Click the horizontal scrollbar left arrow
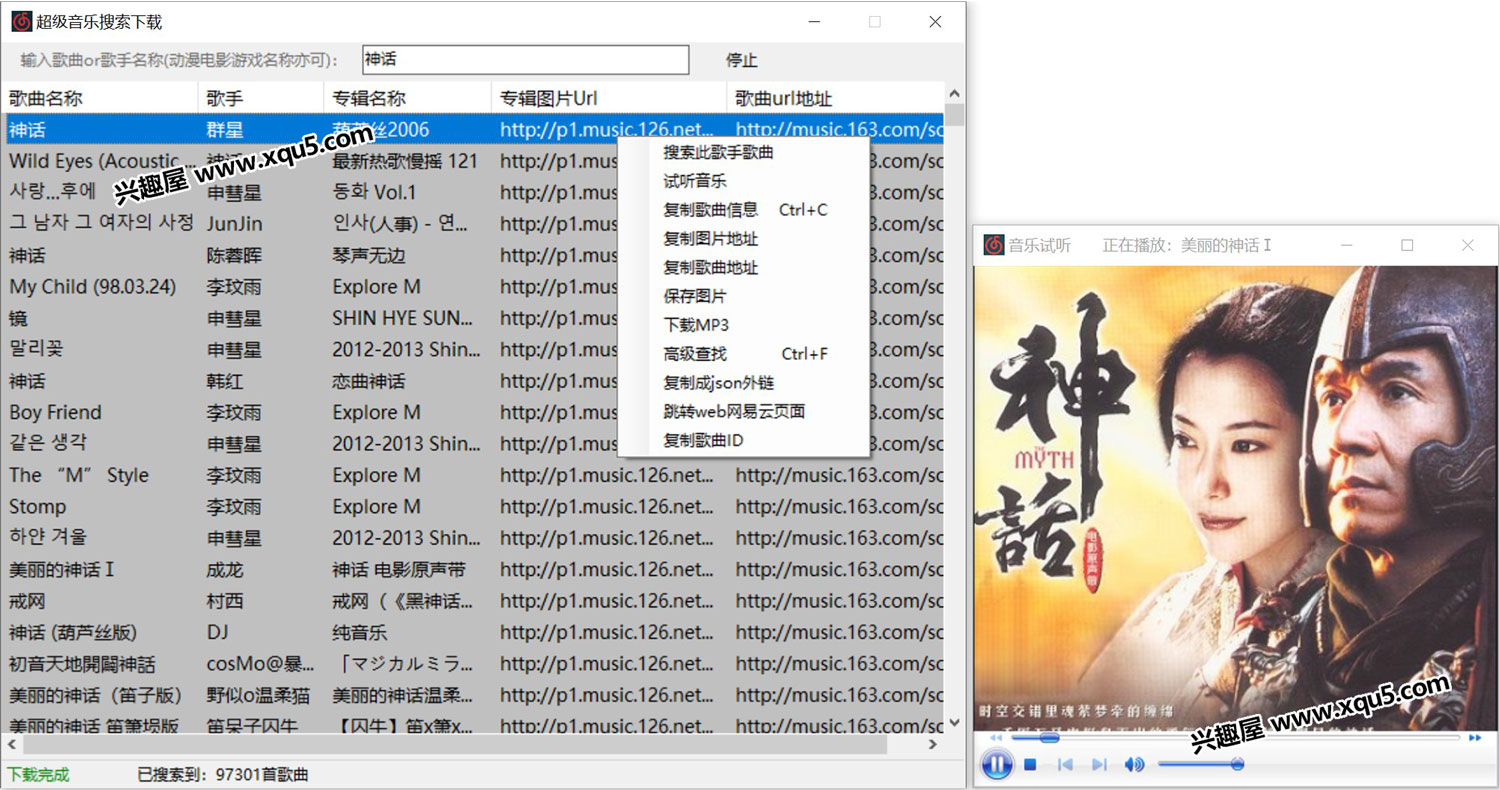This screenshot has height=790, width=1500. 12,745
